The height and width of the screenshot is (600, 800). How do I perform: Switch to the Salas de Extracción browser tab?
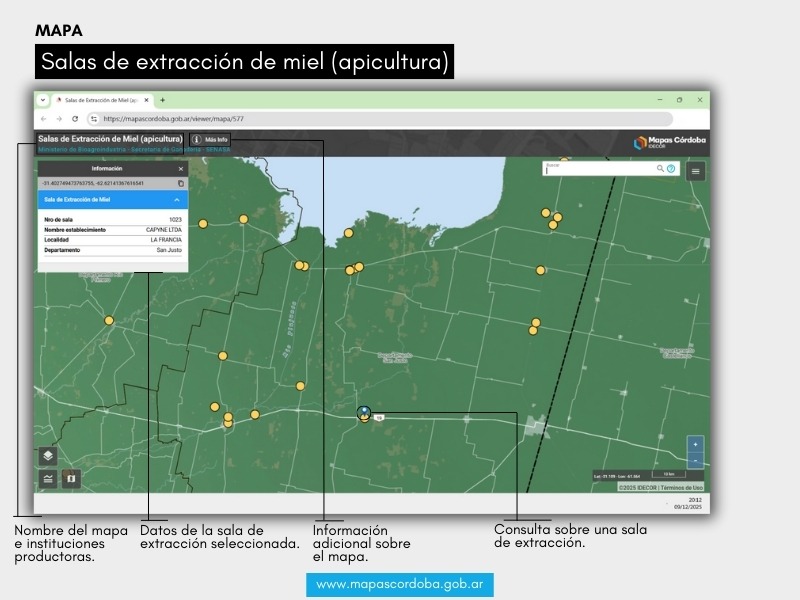100,100
